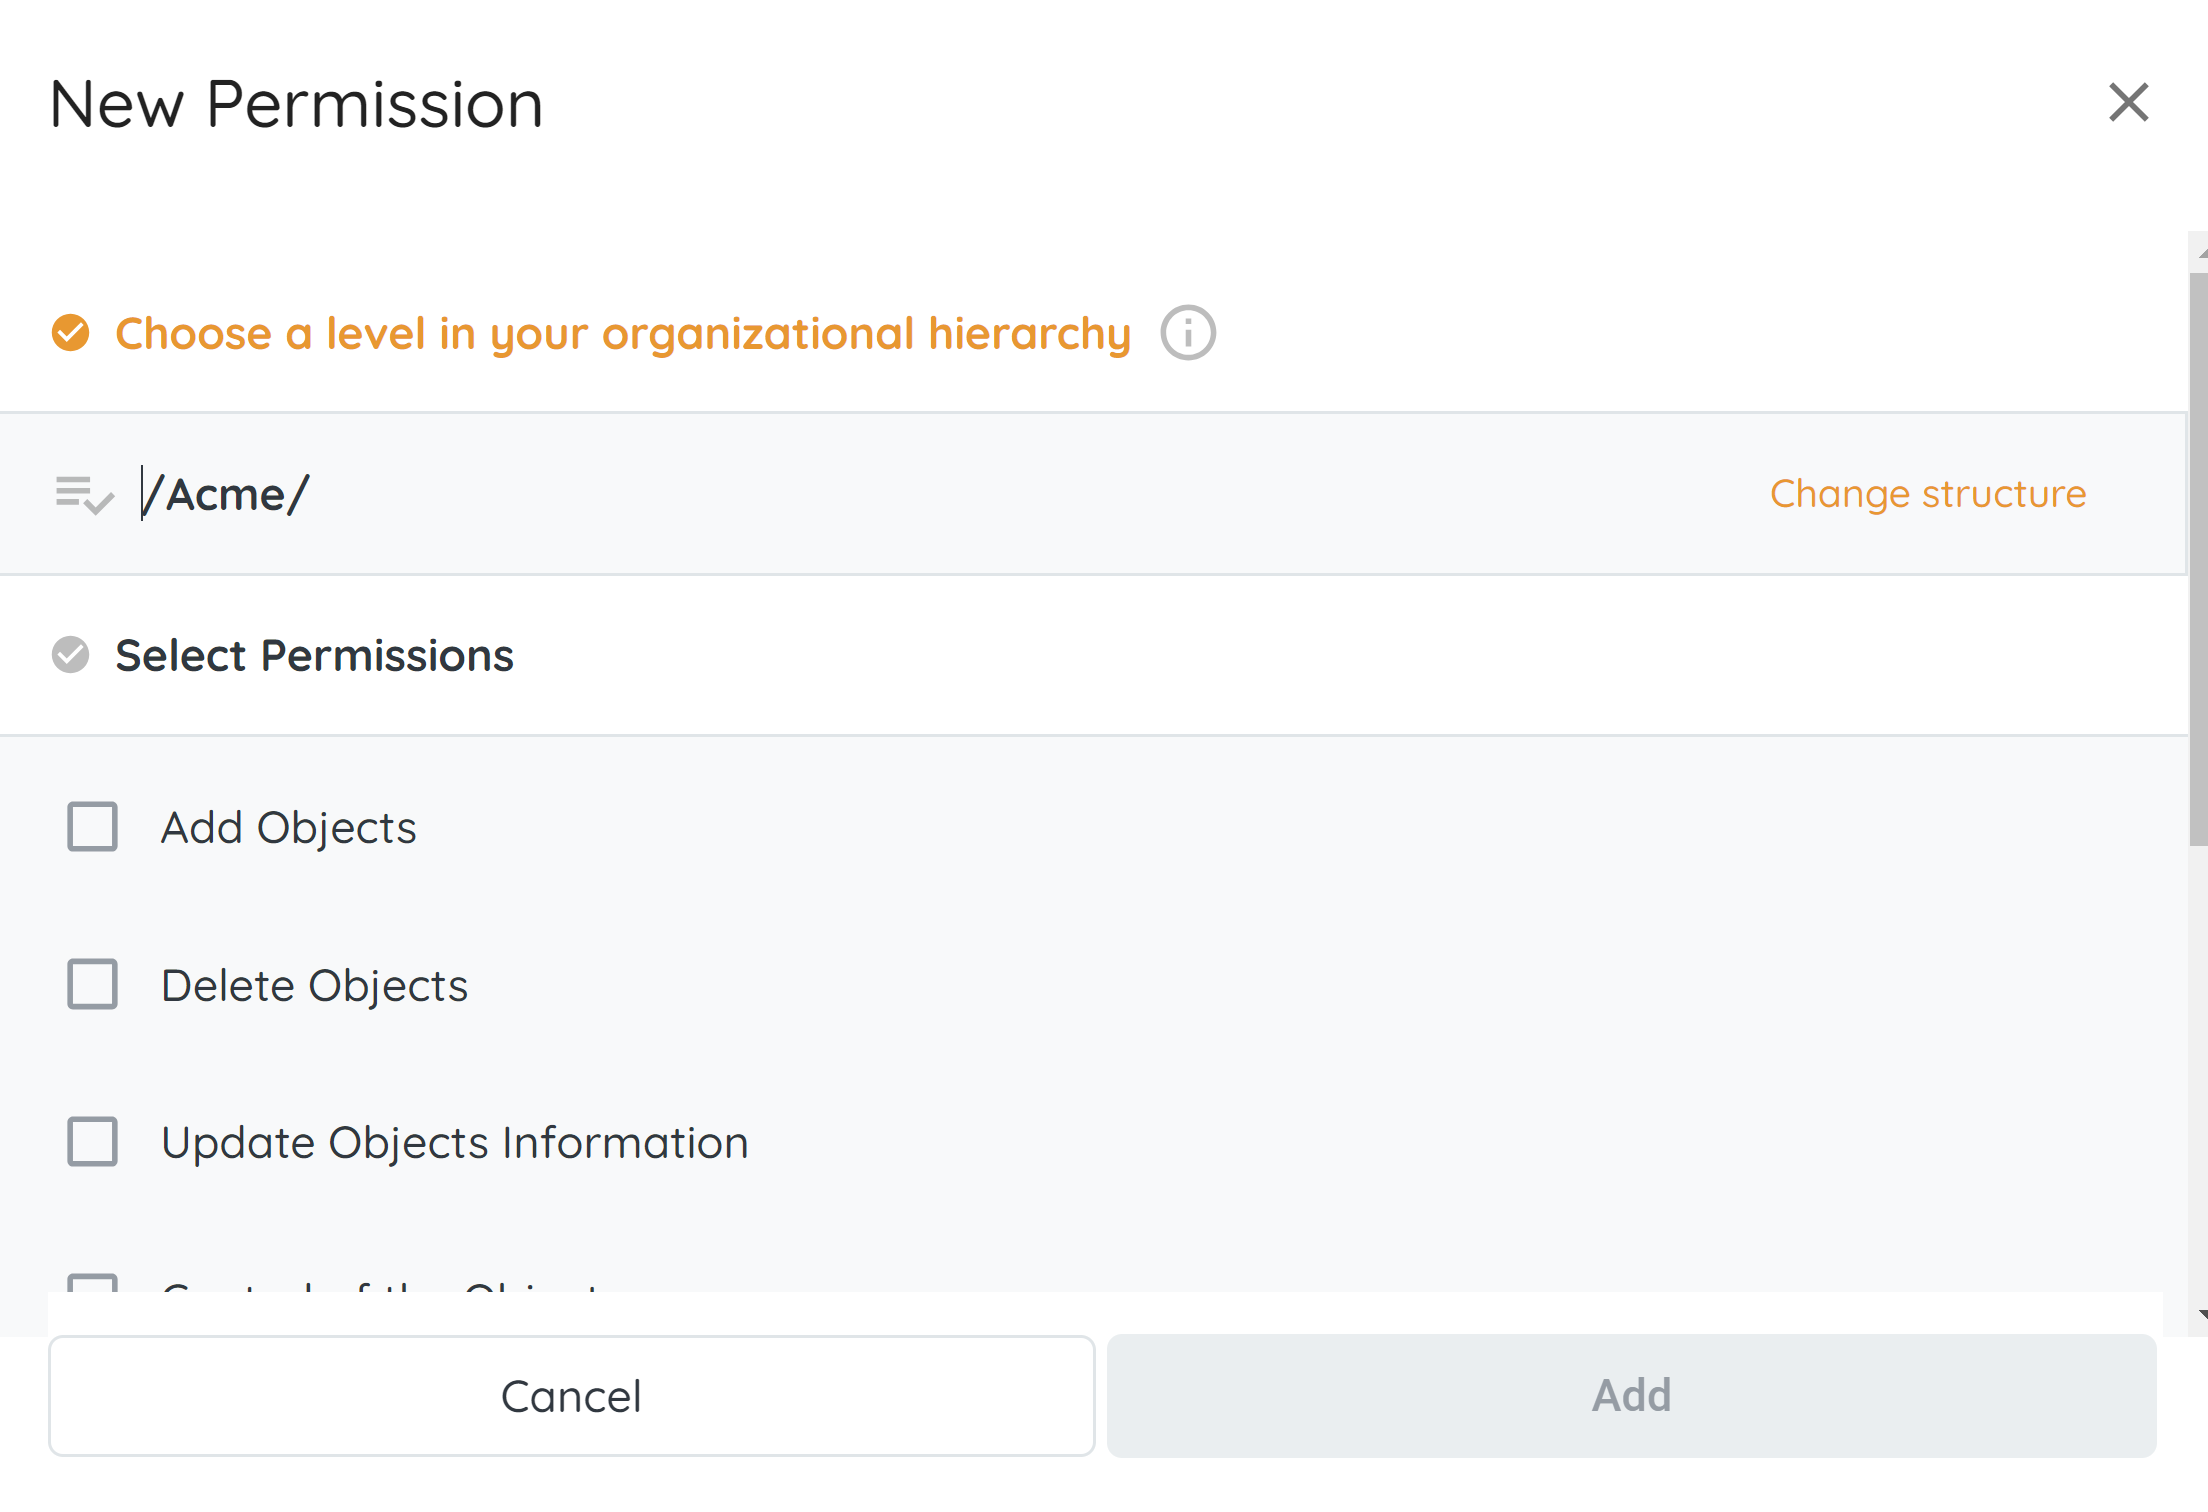Click the scrollbar up arrow
This screenshot has width=2208, height=1512.
(2200, 252)
